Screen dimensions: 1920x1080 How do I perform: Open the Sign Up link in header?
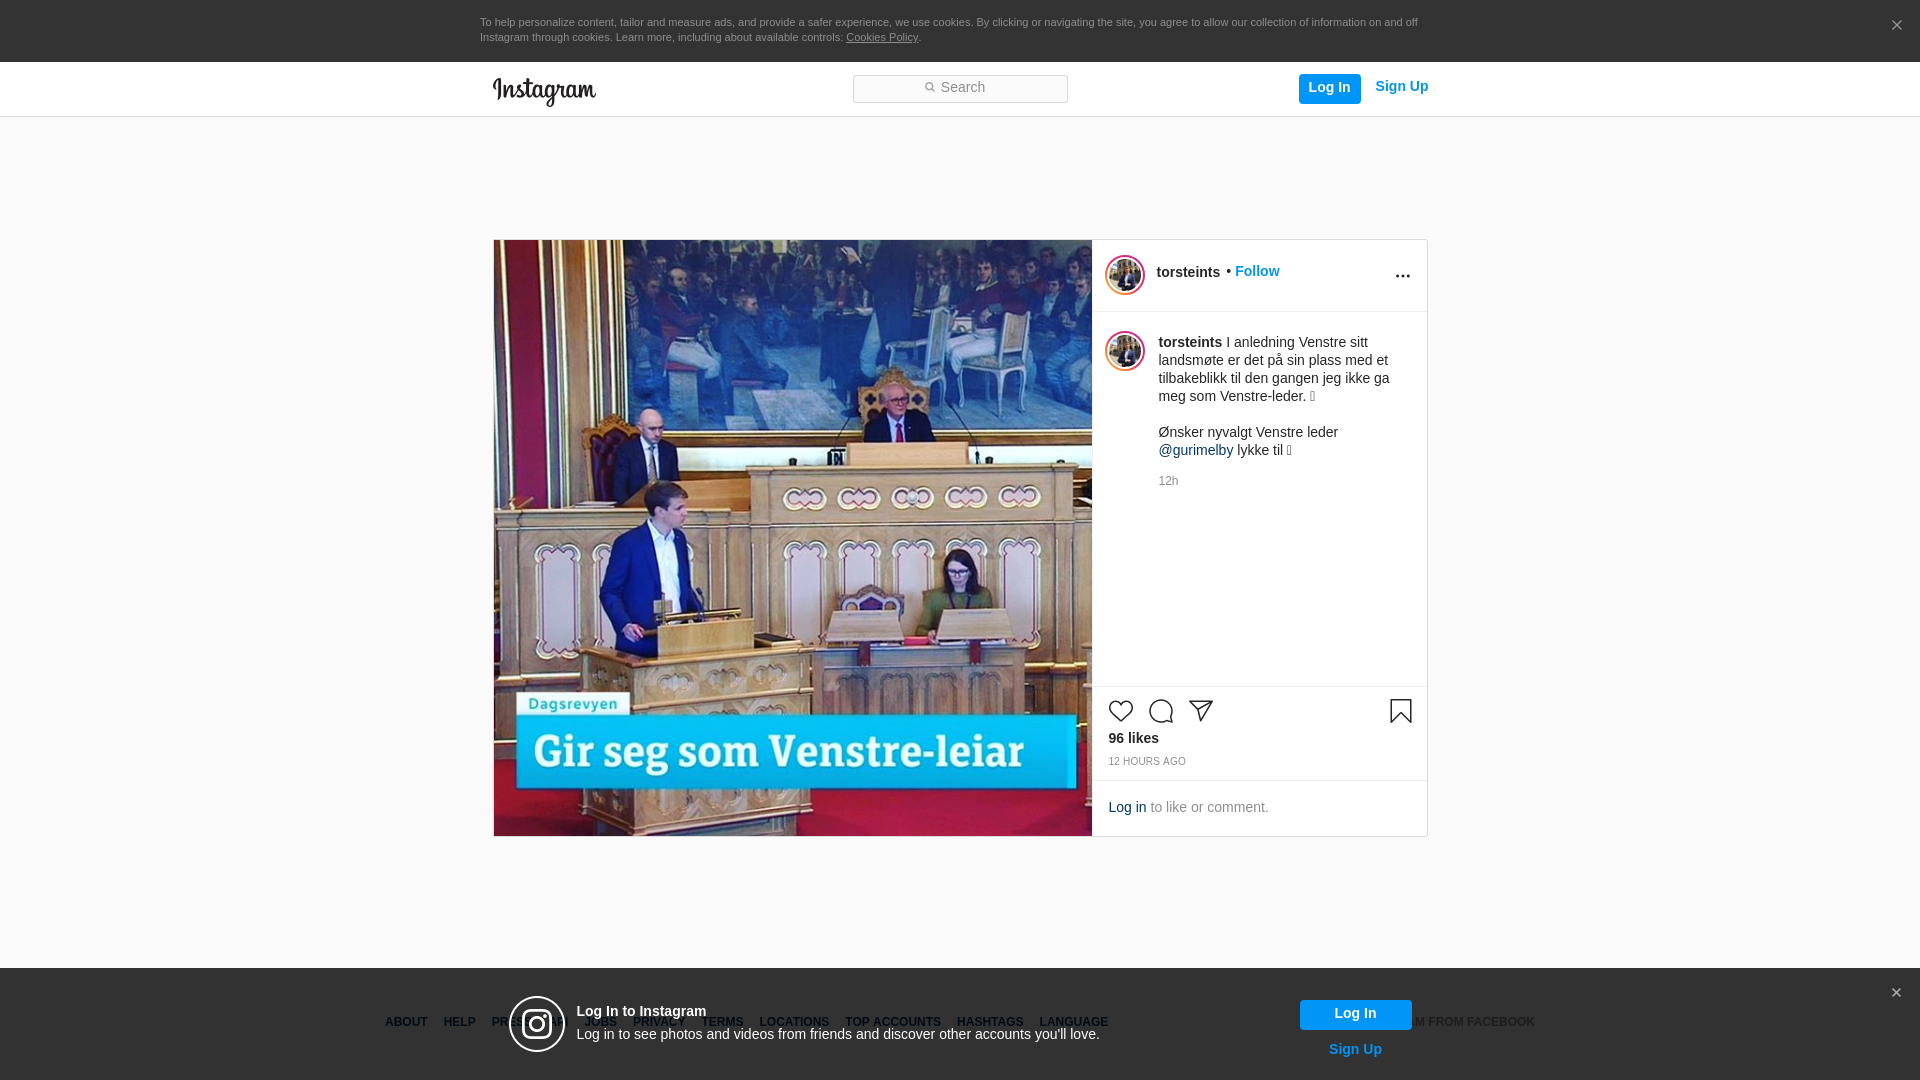pyautogui.click(x=1401, y=87)
